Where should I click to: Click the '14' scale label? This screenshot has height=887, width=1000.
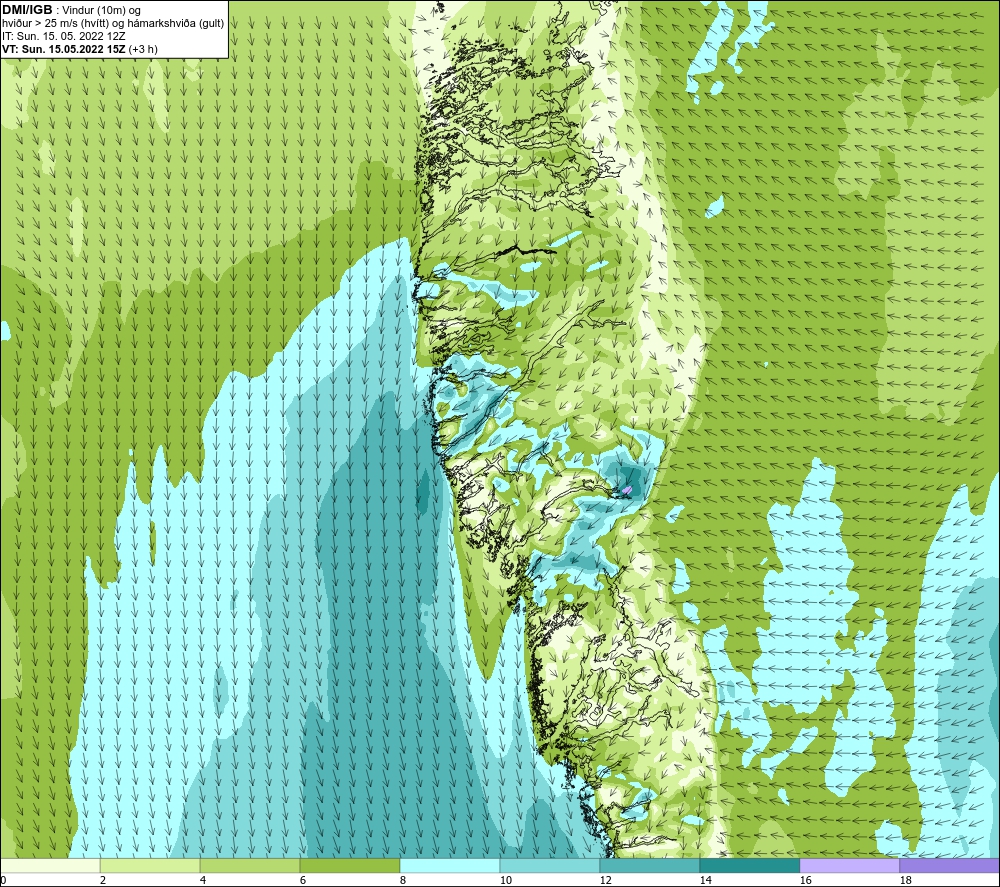[x=705, y=881]
